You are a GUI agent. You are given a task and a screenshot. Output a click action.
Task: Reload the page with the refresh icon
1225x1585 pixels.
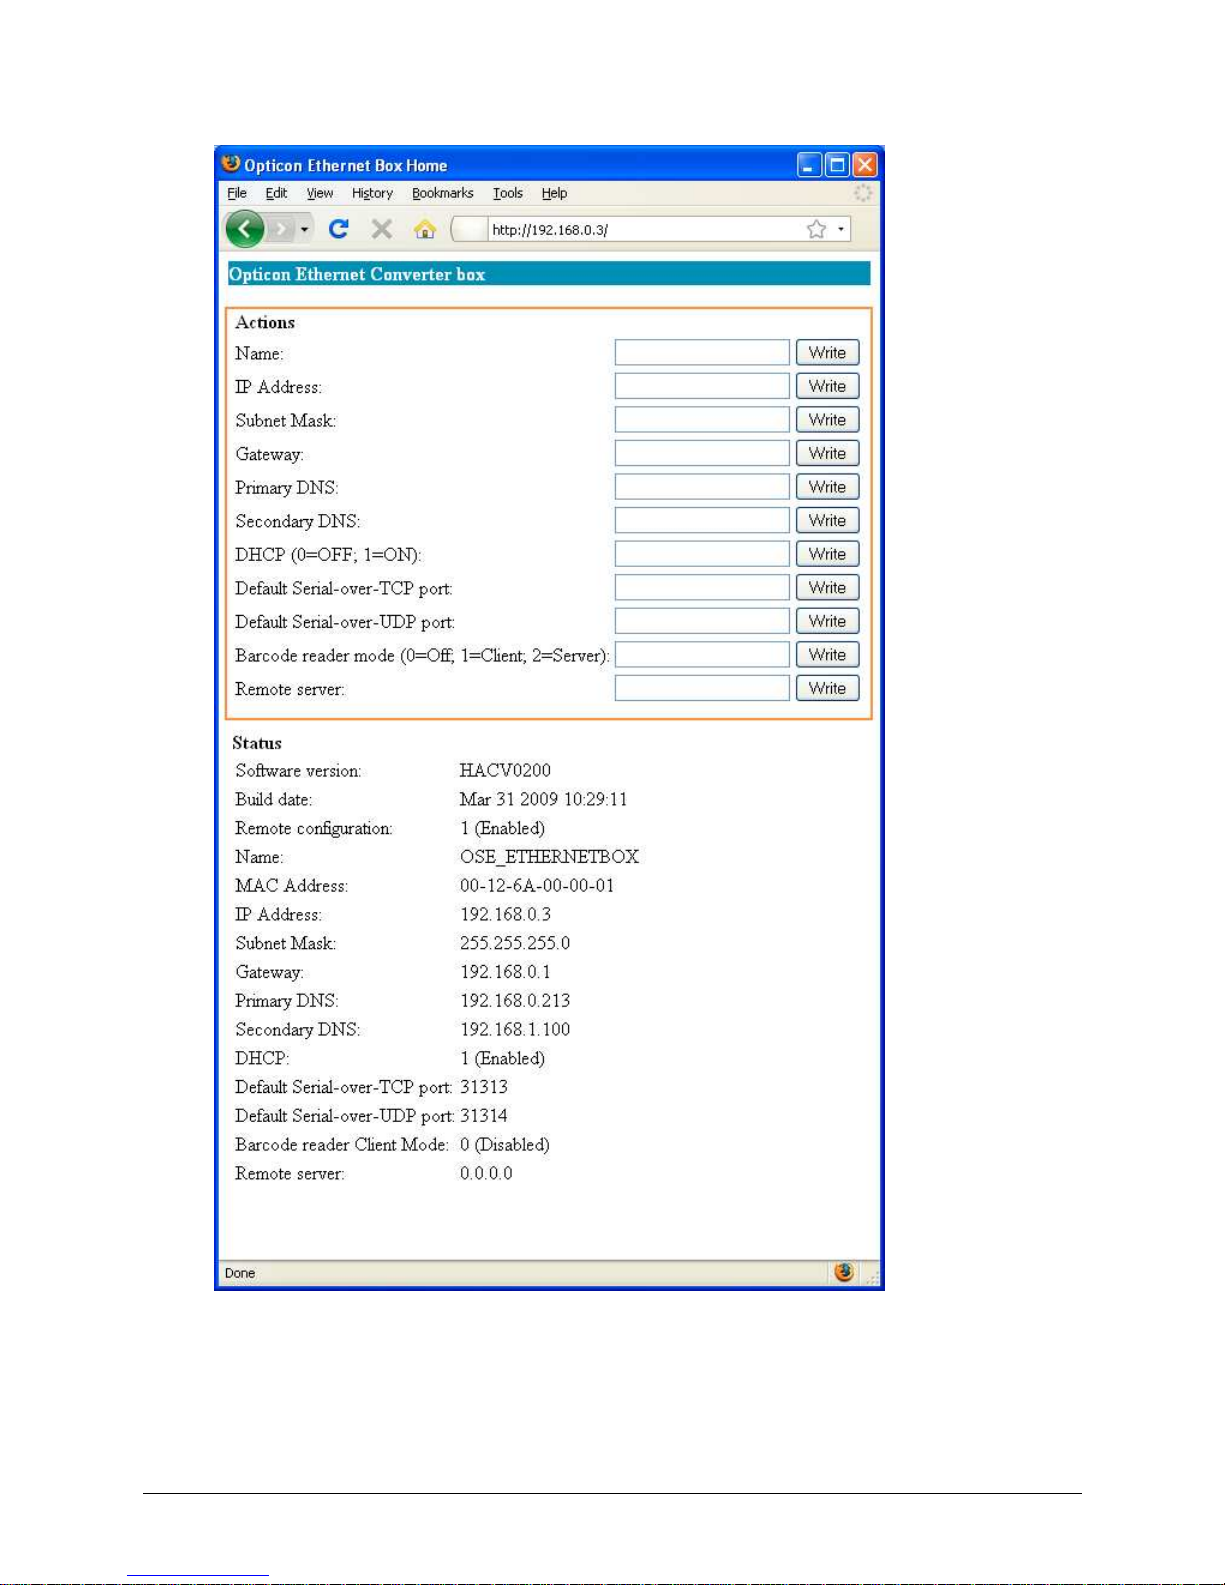point(339,229)
